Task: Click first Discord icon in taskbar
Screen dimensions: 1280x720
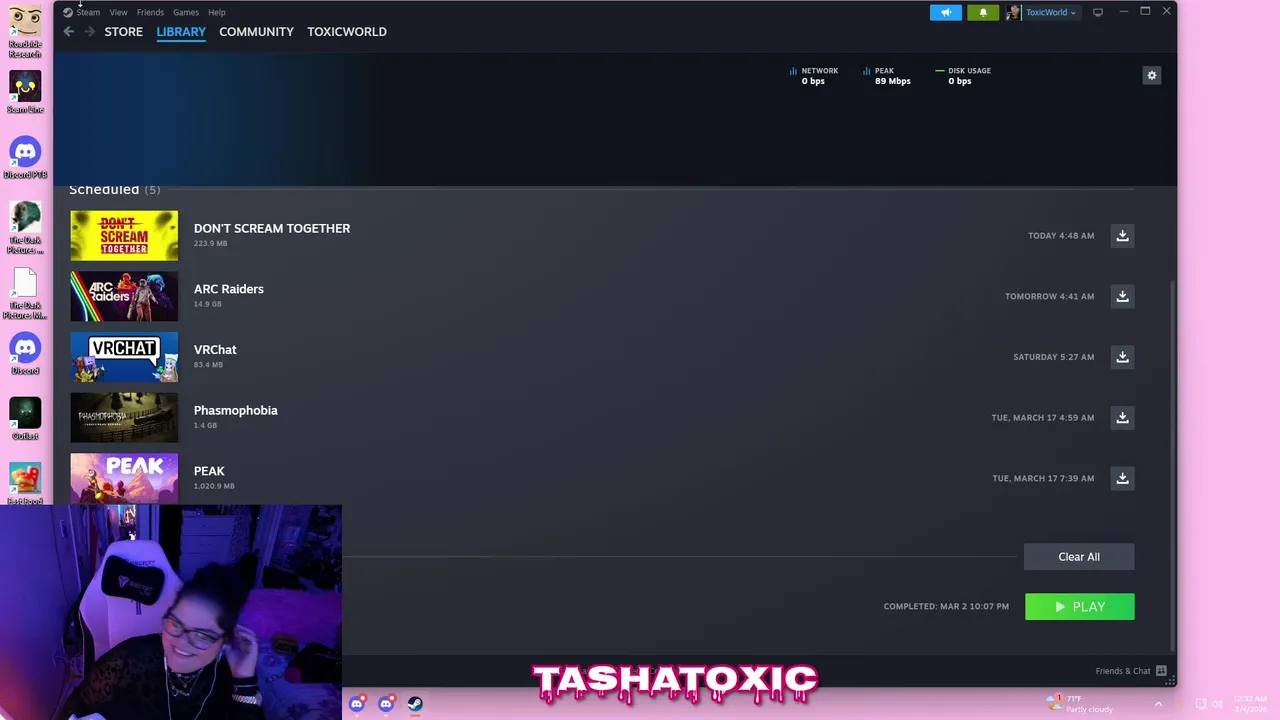Action: (356, 704)
